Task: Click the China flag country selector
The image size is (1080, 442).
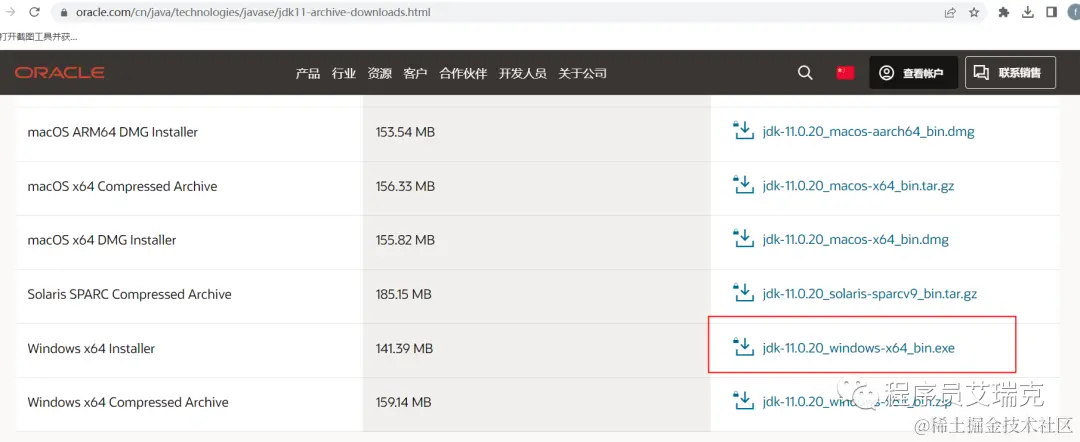Action: pos(845,72)
